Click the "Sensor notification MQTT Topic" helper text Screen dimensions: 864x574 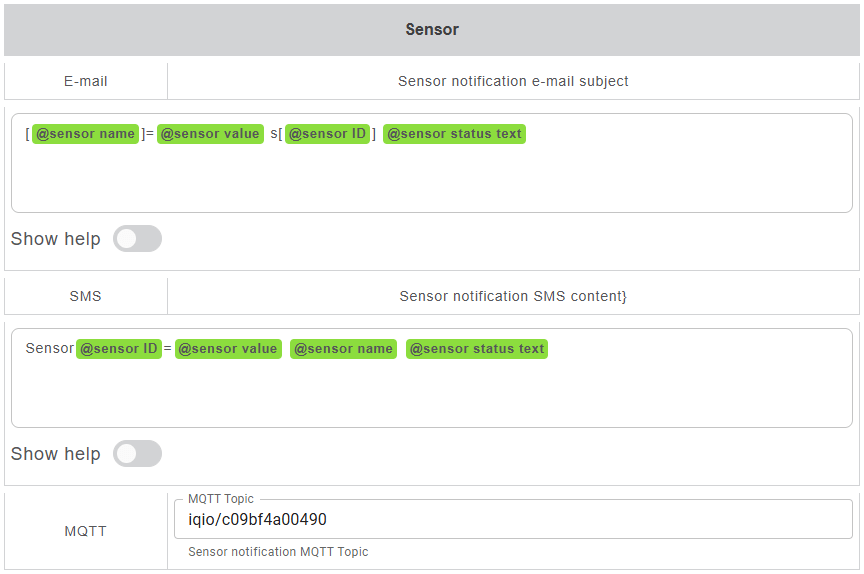coord(278,552)
